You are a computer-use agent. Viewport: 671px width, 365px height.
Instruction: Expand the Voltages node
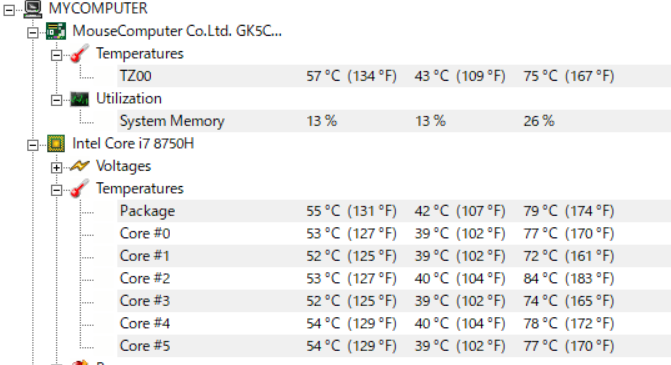pyautogui.click(x=56, y=168)
